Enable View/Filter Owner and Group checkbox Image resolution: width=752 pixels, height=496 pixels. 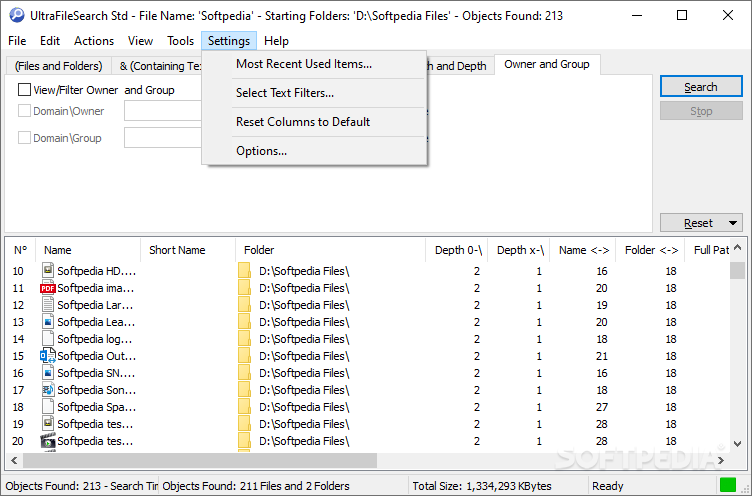pyautogui.click(x=24, y=90)
